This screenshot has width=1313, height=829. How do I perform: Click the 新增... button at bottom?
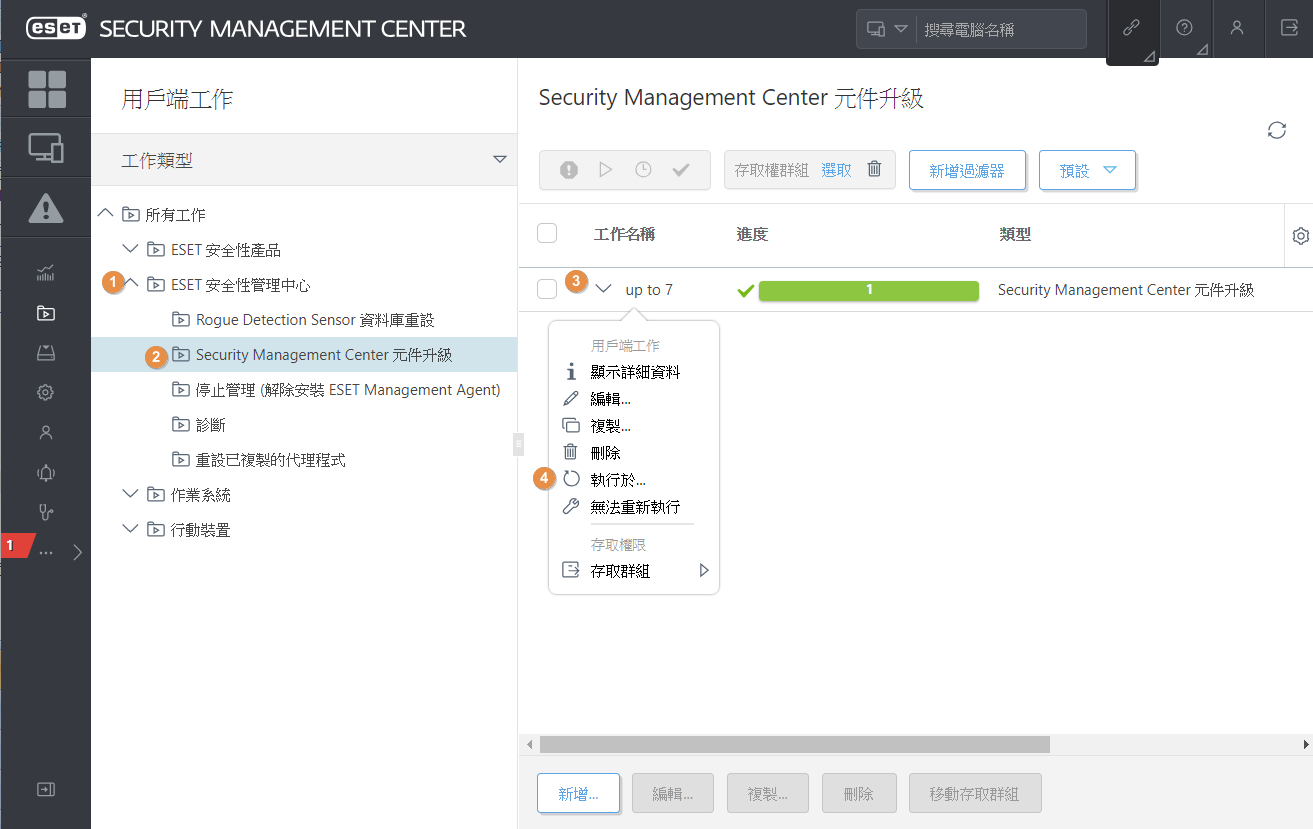coord(579,794)
